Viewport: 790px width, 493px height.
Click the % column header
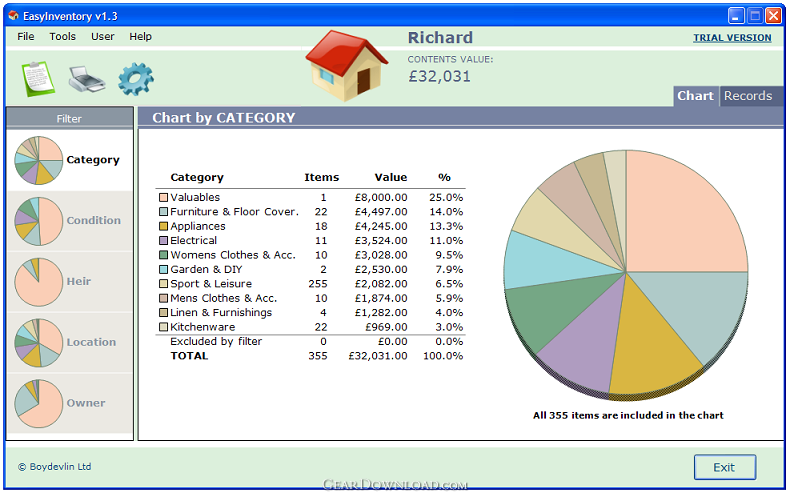[444, 177]
